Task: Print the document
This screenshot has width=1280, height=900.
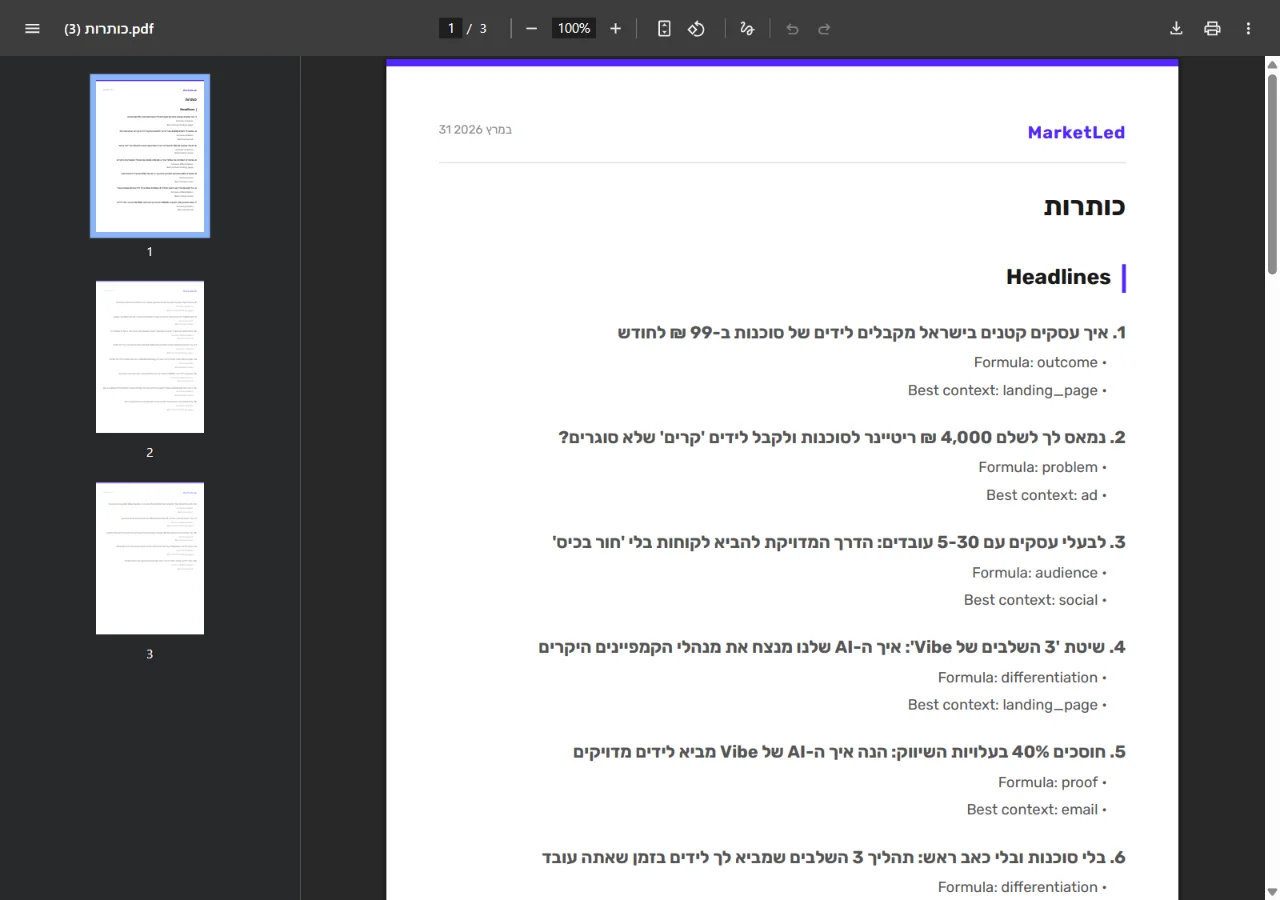Action: click(x=1212, y=29)
